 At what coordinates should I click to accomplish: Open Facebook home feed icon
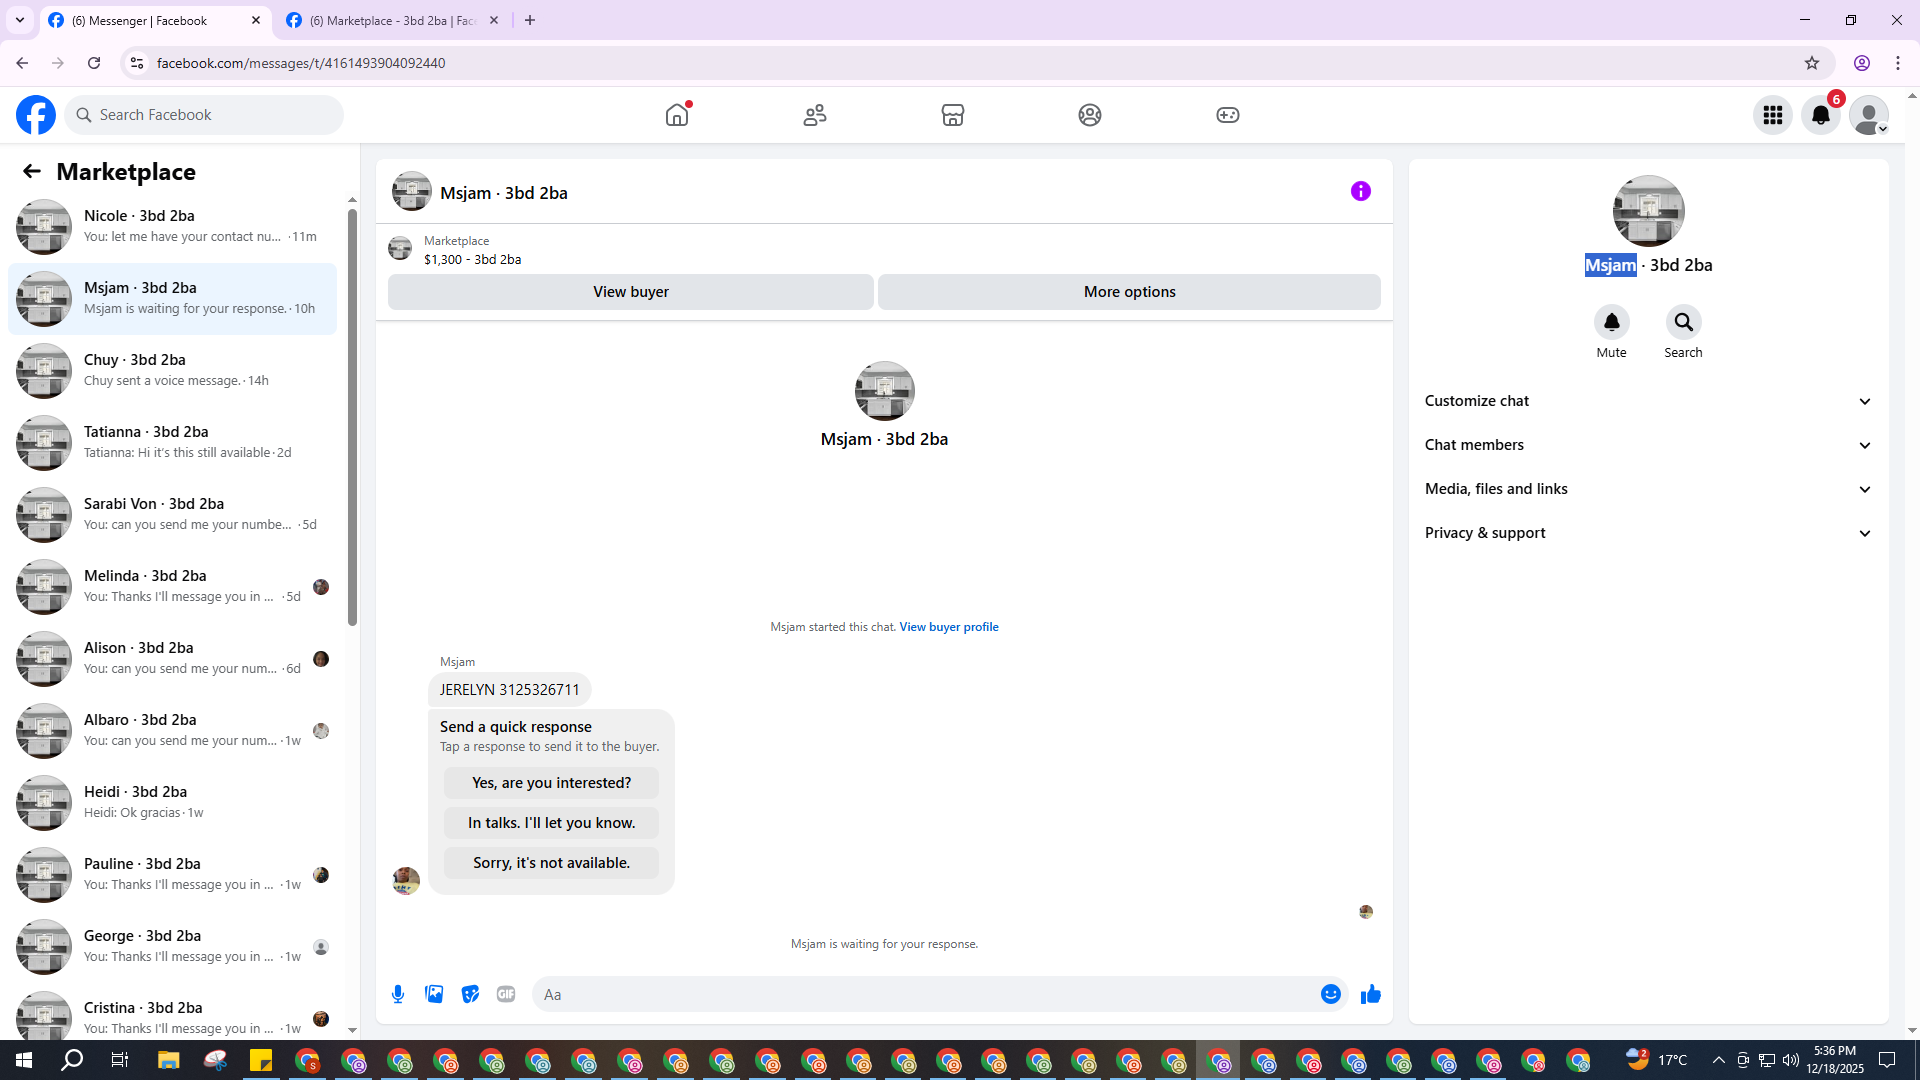pos(677,115)
